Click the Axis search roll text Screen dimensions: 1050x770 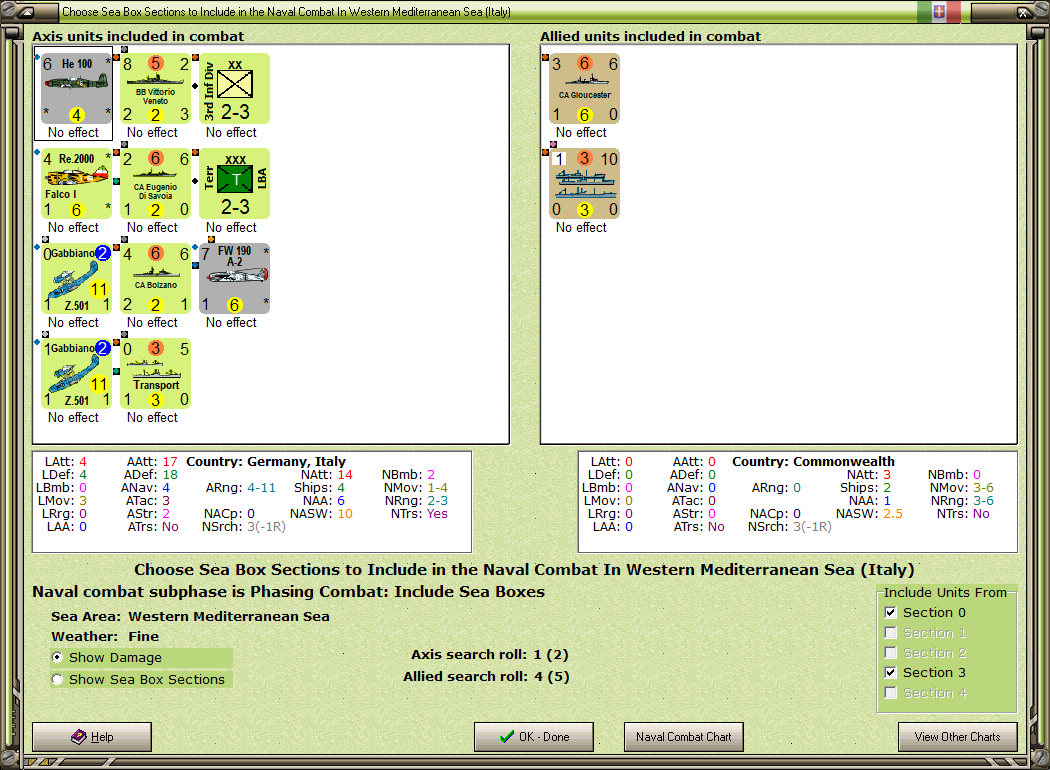click(x=490, y=655)
